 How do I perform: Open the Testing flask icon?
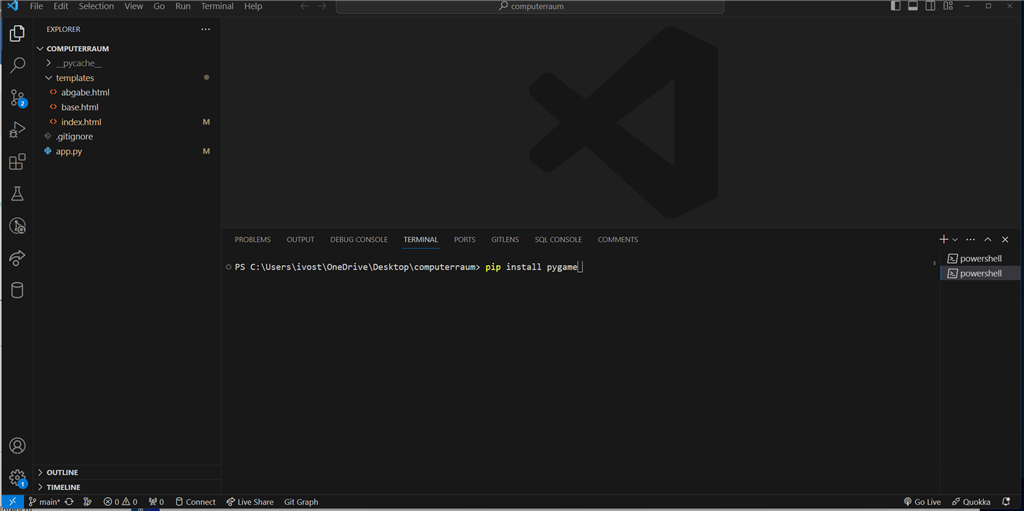(17, 194)
